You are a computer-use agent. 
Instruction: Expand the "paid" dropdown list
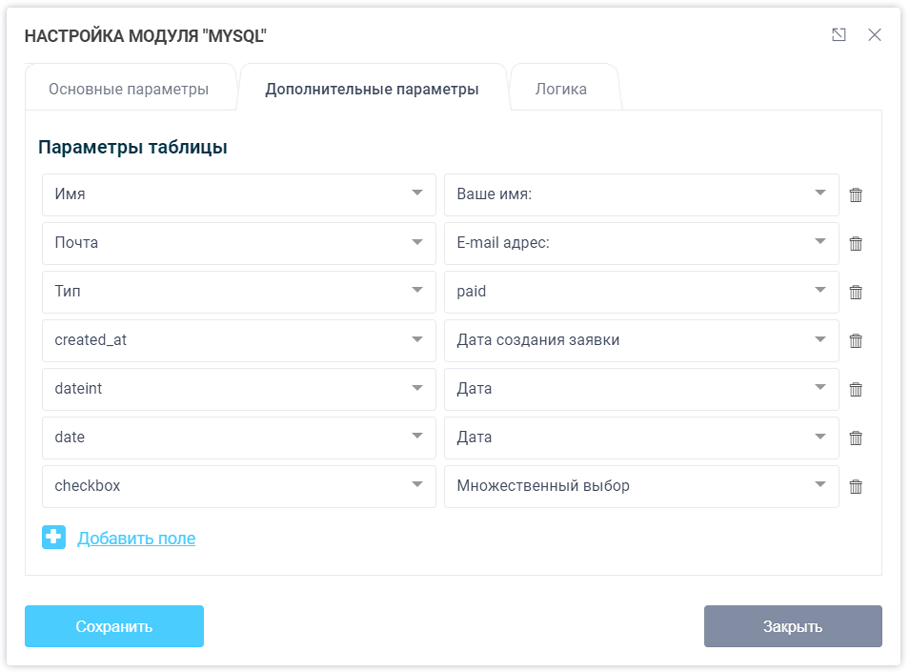[820, 292]
